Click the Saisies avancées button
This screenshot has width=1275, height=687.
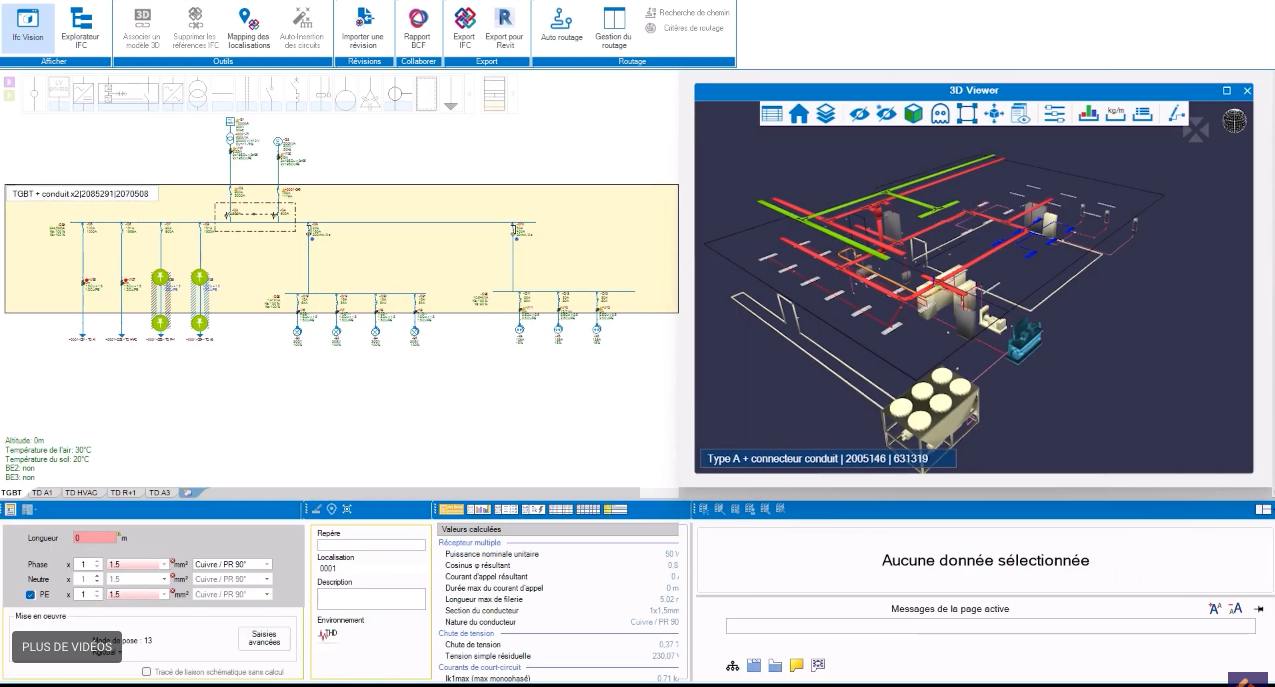[x=264, y=638]
